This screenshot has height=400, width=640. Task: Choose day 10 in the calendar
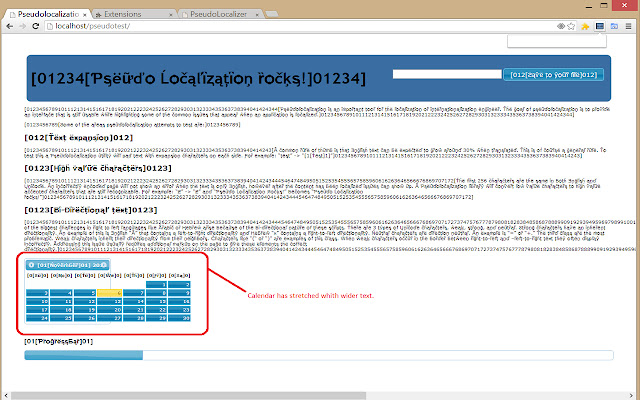(38, 301)
